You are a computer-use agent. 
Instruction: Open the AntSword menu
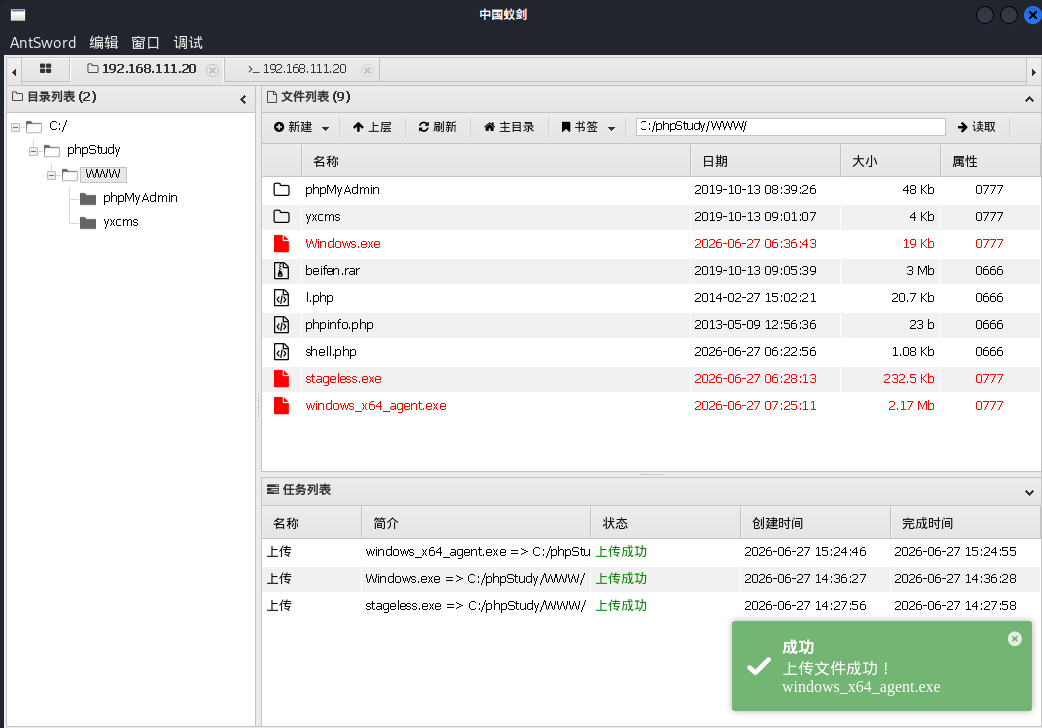pyautogui.click(x=43, y=43)
